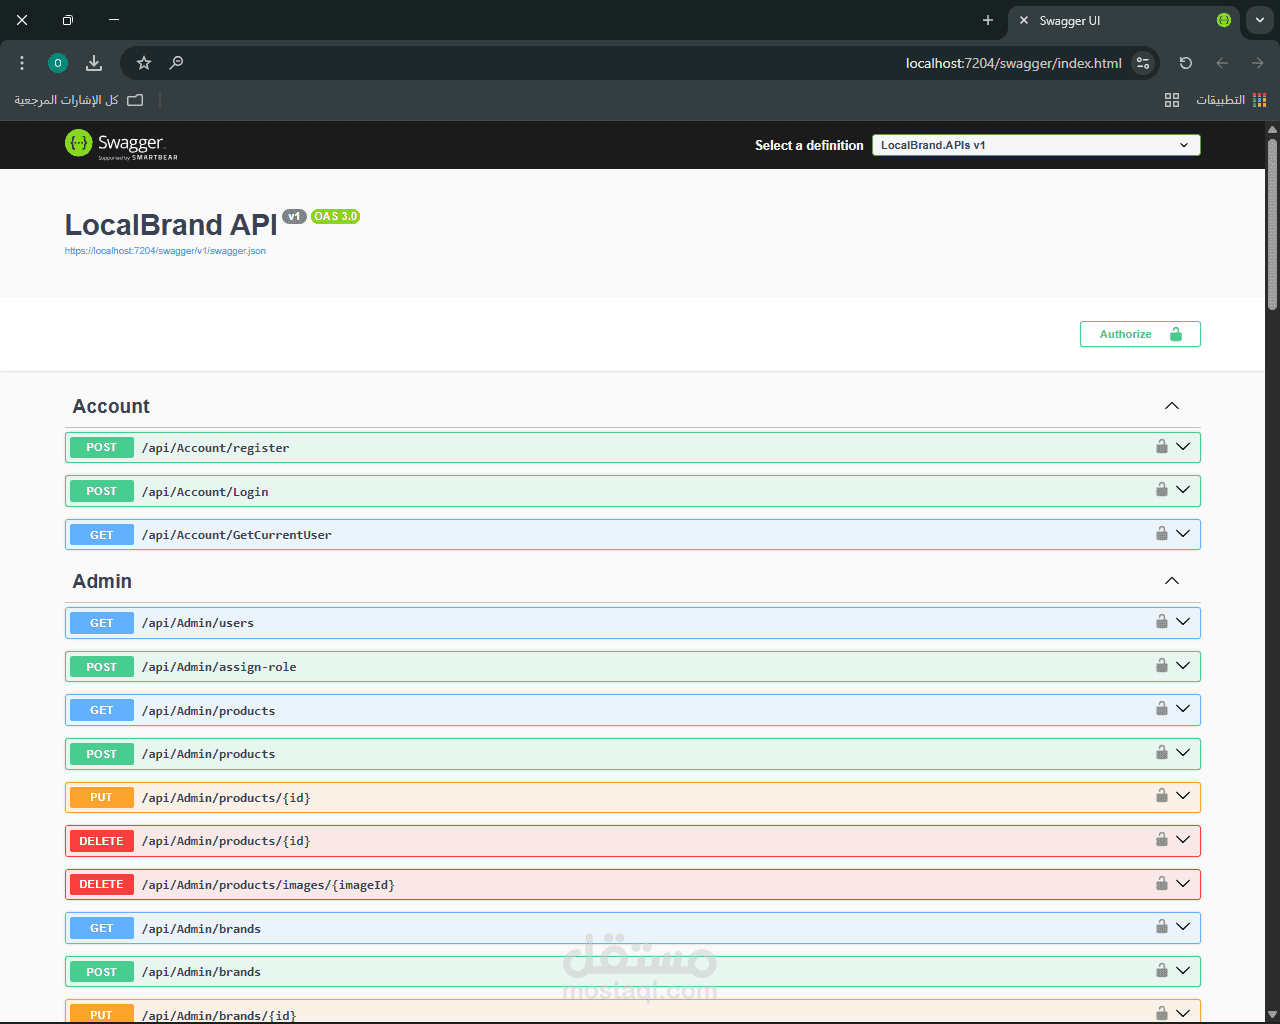Click POST button for /api/Account/register

coord(101,447)
